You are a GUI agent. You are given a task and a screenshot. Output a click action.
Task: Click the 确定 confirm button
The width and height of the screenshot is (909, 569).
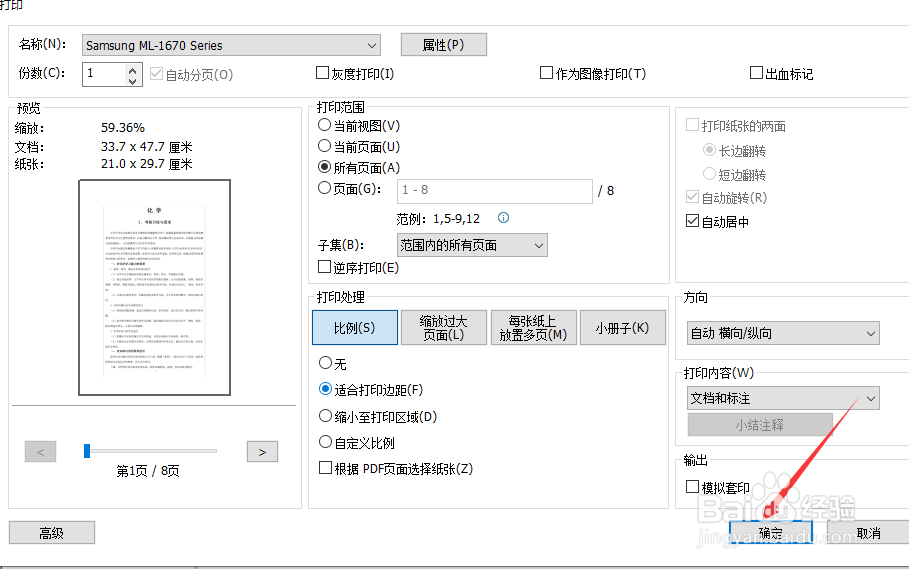click(771, 532)
